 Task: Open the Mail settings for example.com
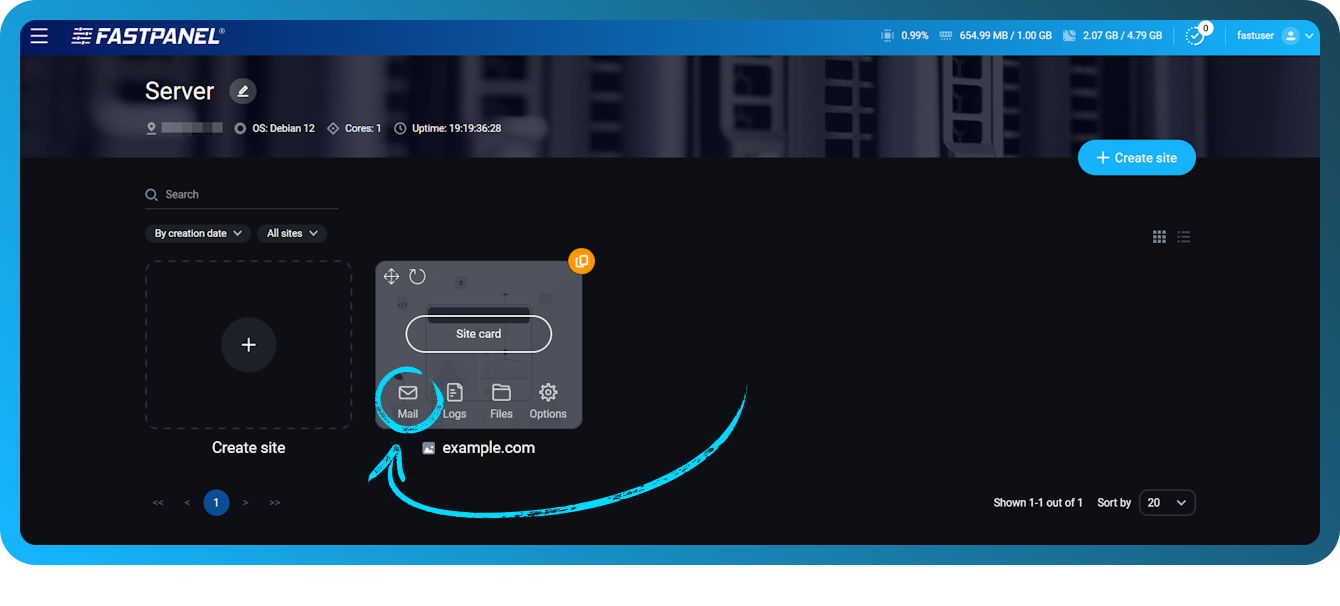[407, 399]
